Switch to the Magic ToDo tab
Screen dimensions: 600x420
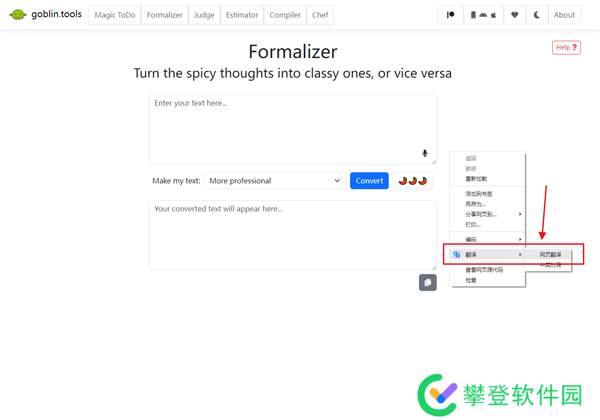115,15
